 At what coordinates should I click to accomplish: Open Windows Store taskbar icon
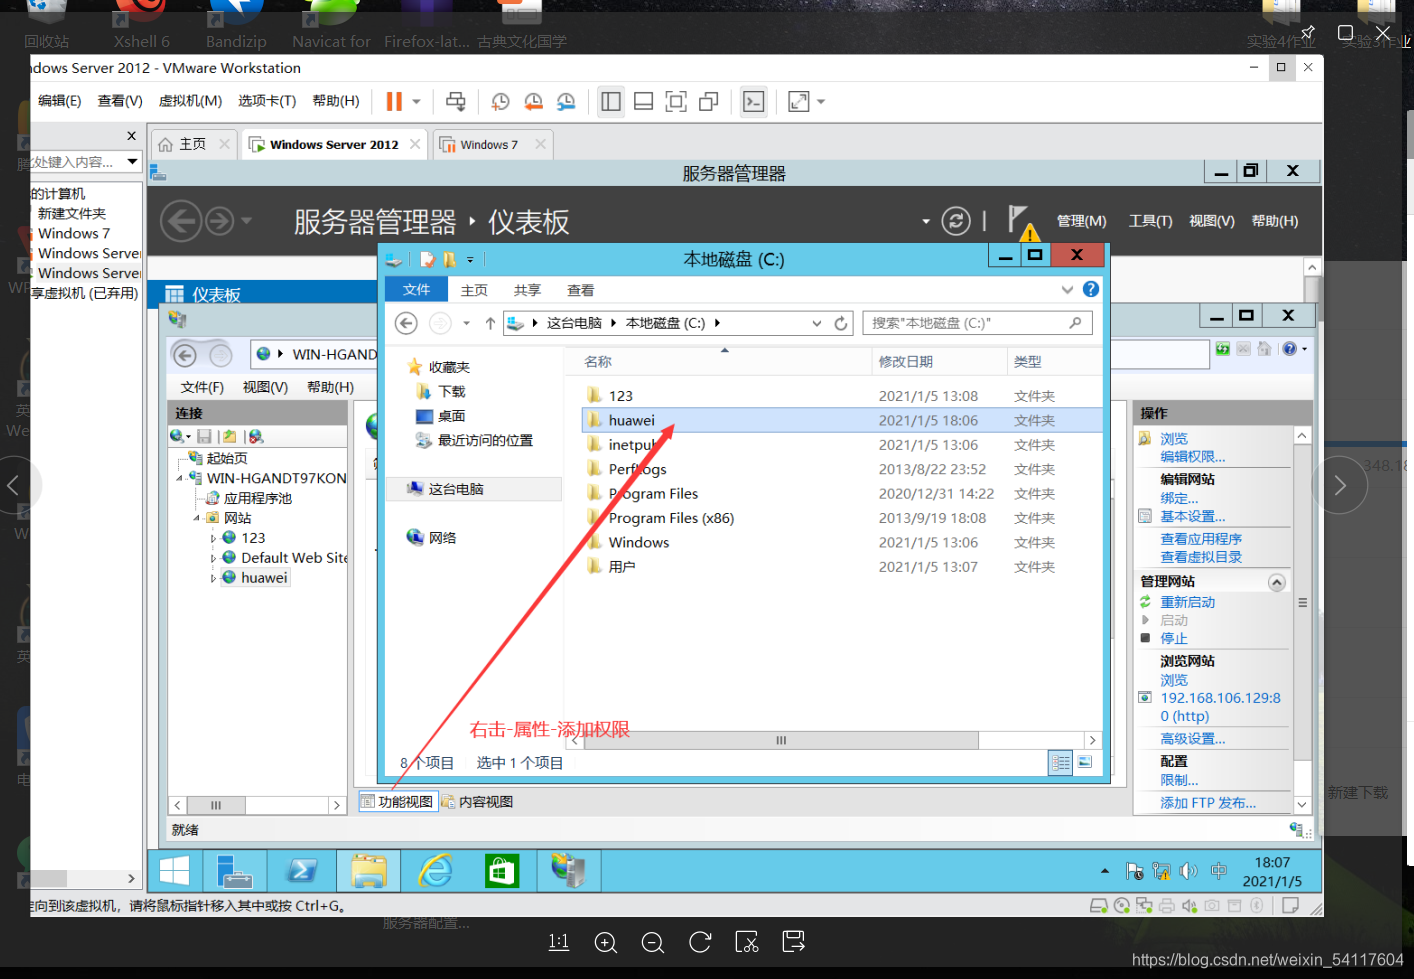point(502,871)
